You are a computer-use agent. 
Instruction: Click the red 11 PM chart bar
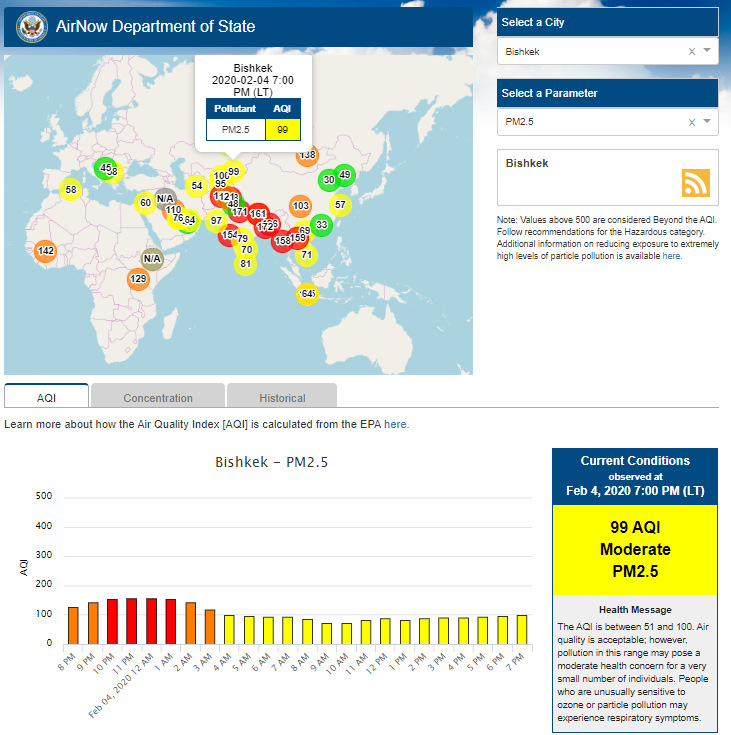pyautogui.click(x=132, y=621)
